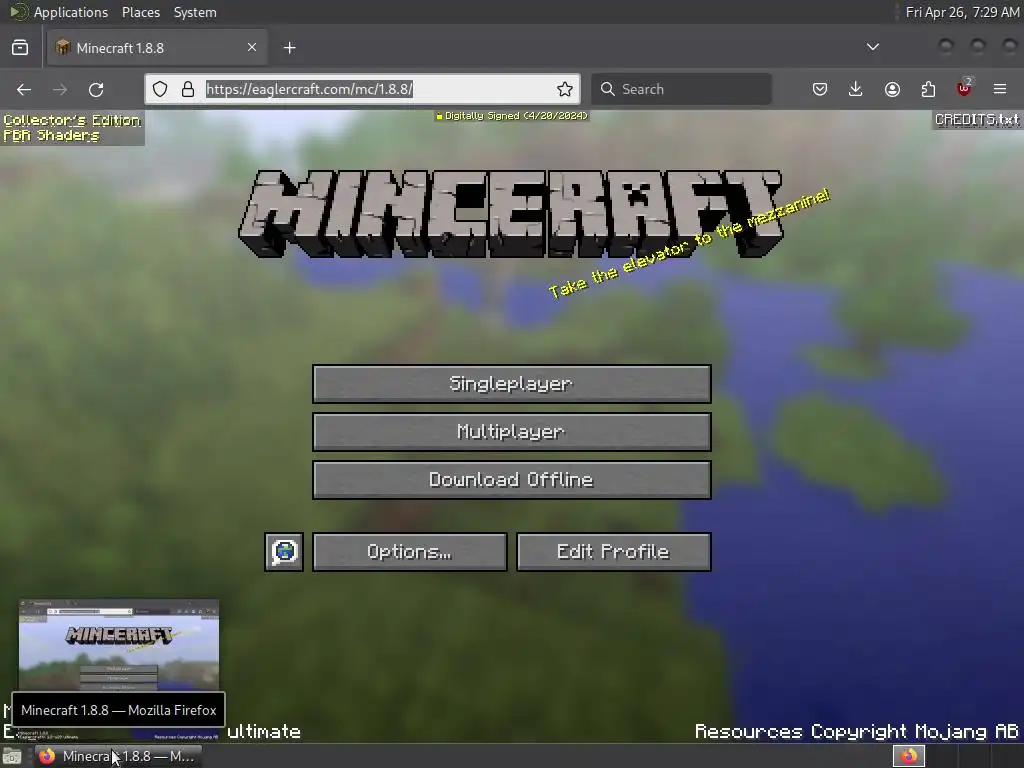Click the Download Offline button
The height and width of the screenshot is (768, 1024).
tap(512, 480)
